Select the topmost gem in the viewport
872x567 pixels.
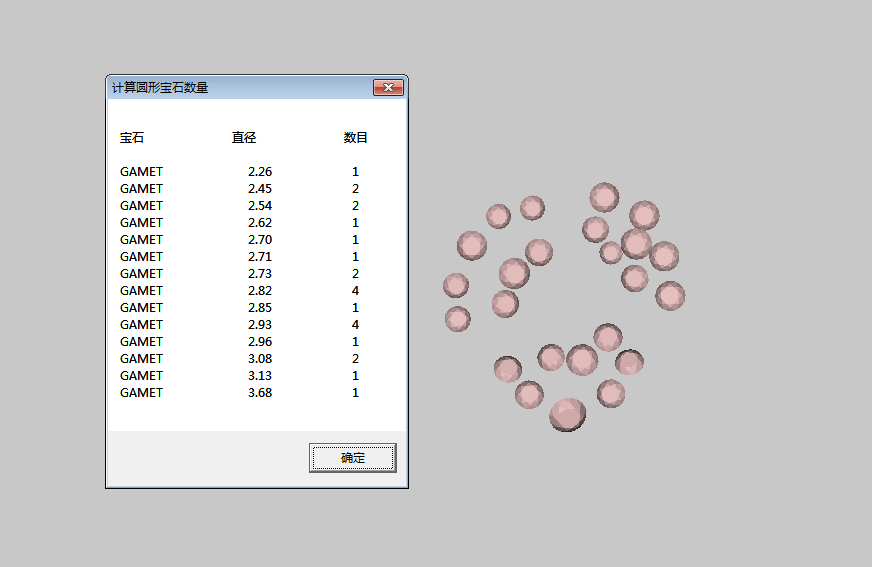(x=604, y=197)
